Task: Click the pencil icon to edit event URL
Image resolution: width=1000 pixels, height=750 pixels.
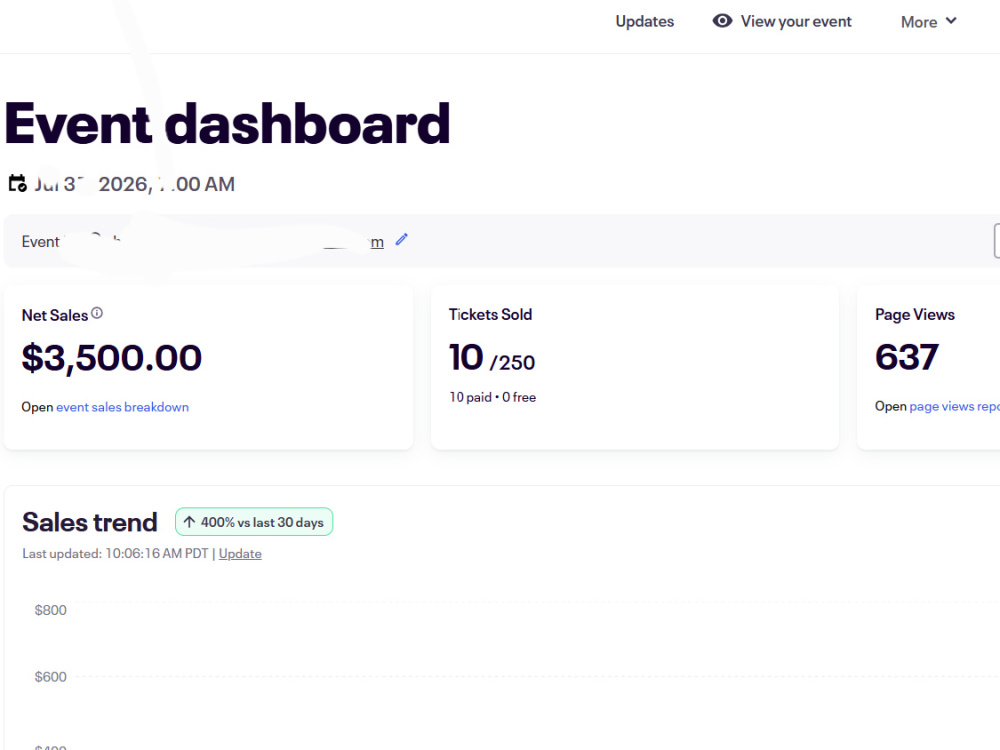Action: click(401, 240)
